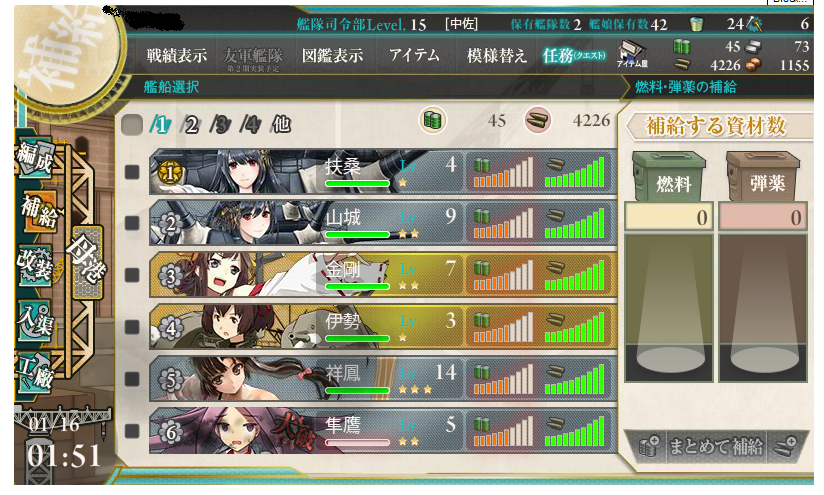
Task: Click the 弾薬 ammo box icon
Action: coord(763,176)
